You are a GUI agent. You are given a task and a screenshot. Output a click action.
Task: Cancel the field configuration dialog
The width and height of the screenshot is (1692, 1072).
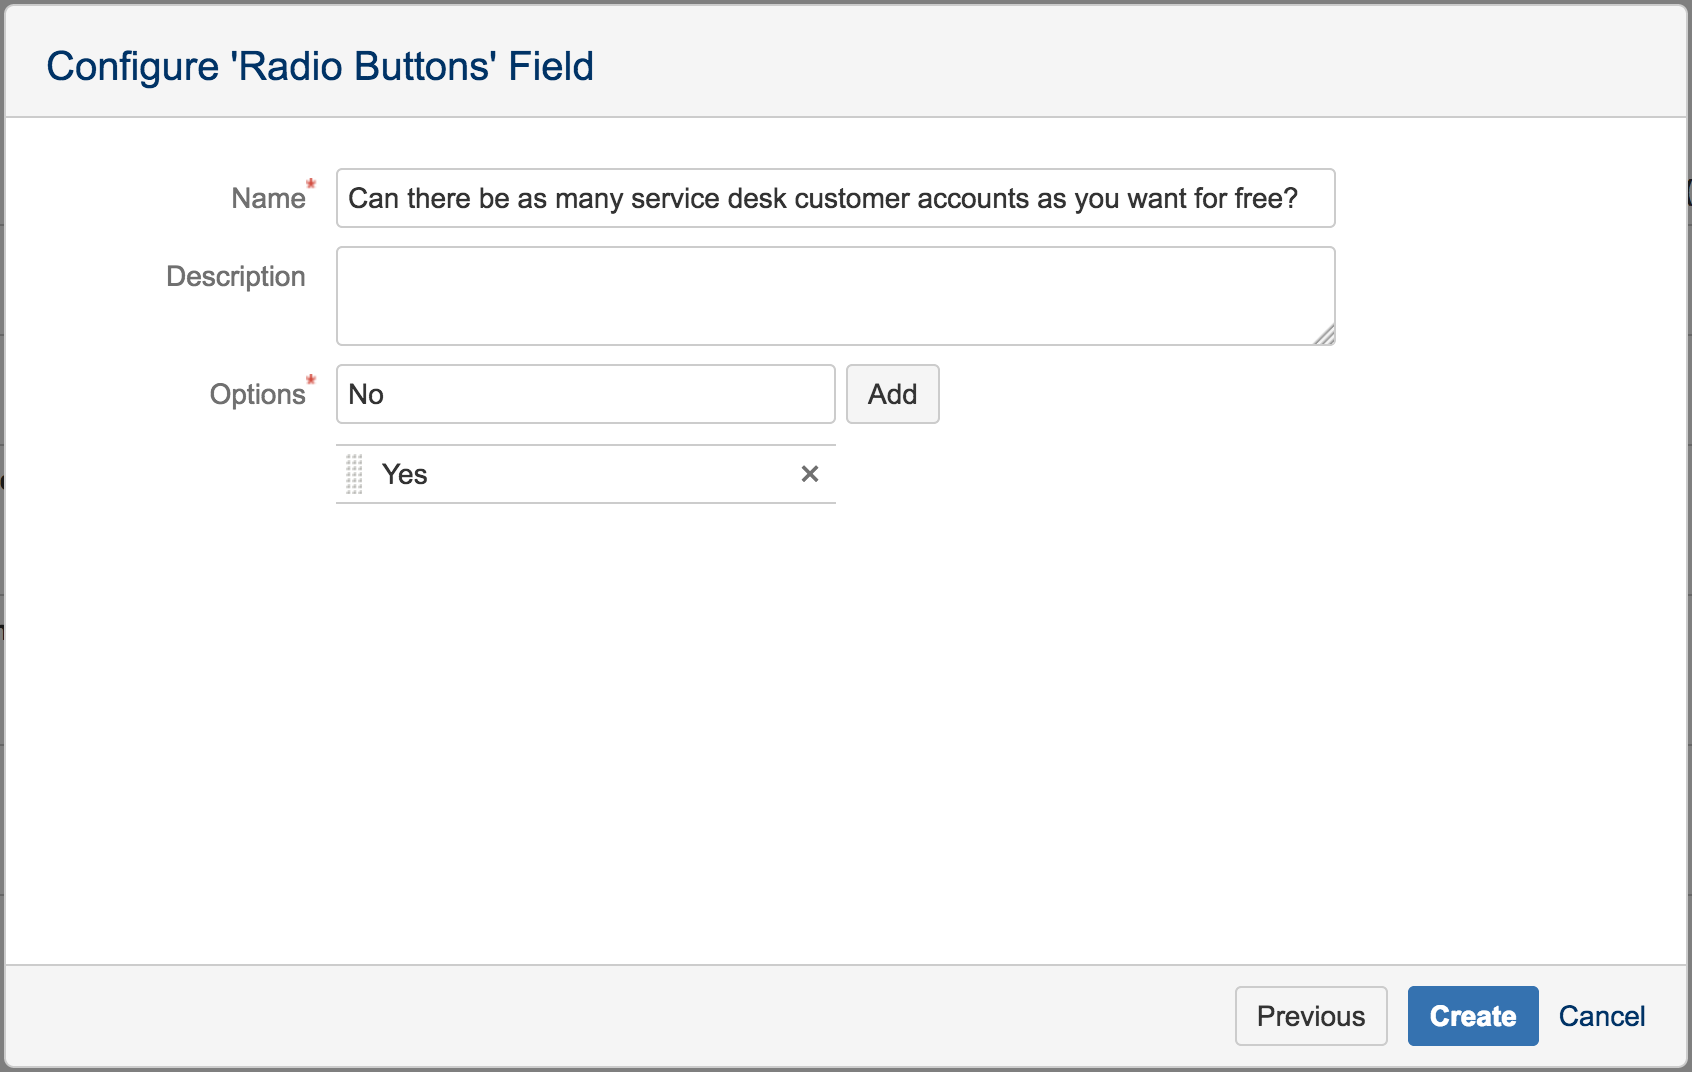[x=1602, y=1016]
